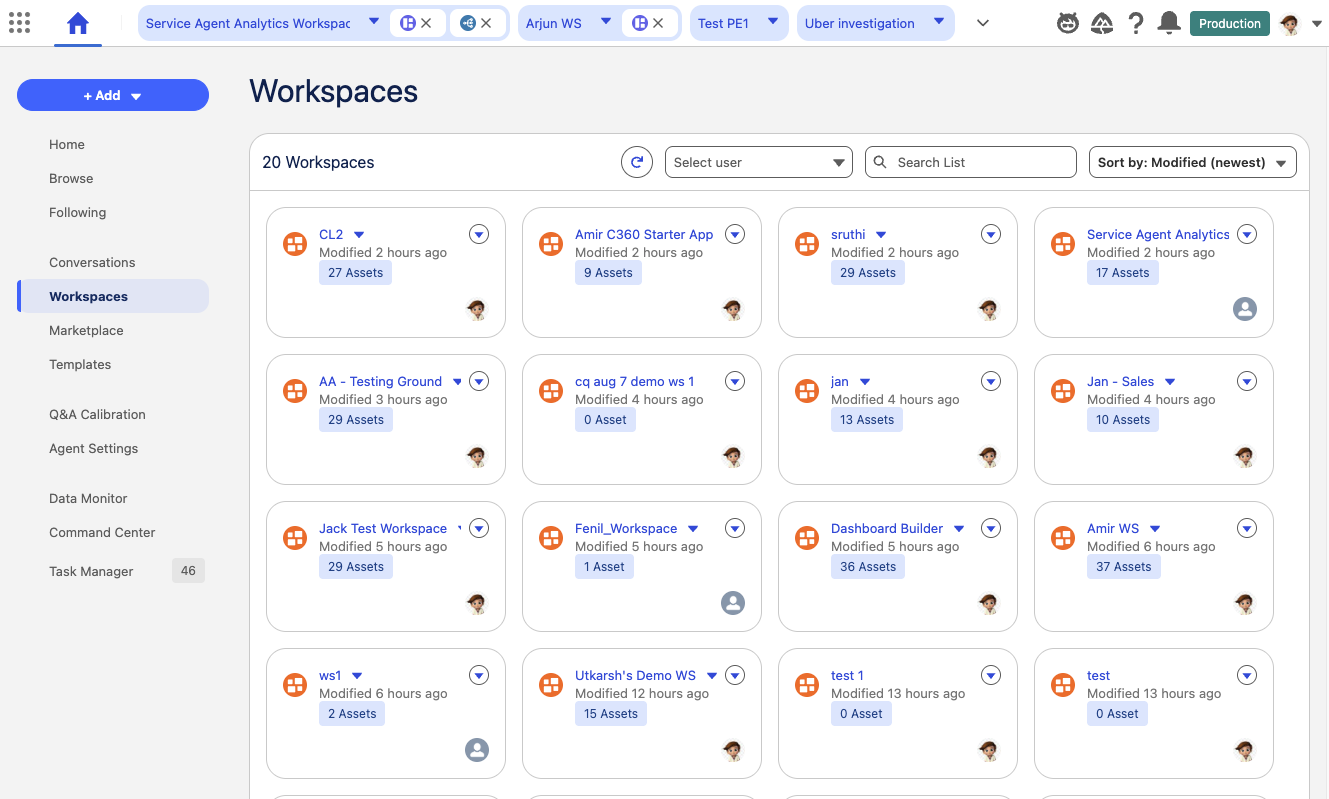Screen dimensions: 1329x799
Task: Open the notifications bell icon
Action: [1168, 23]
